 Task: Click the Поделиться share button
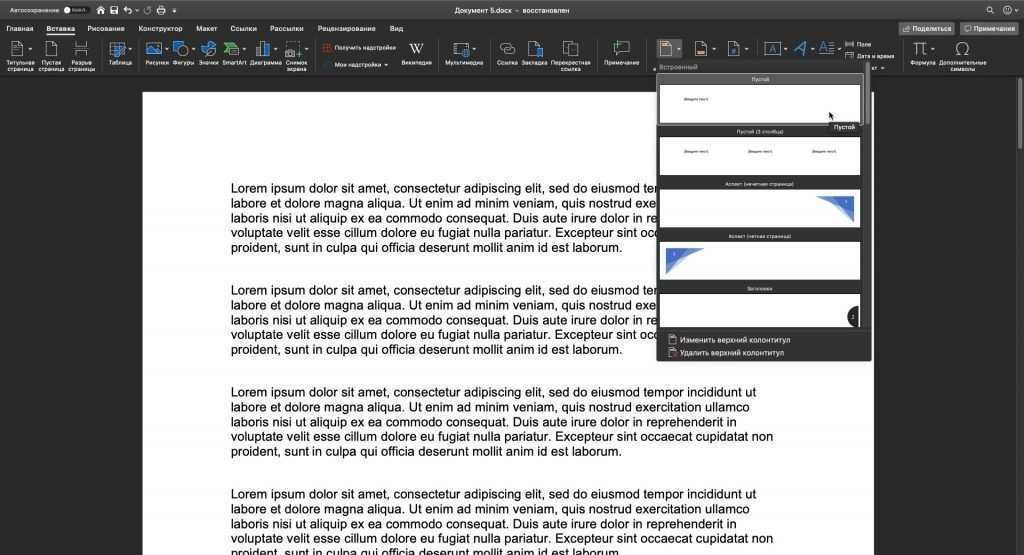point(927,29)
